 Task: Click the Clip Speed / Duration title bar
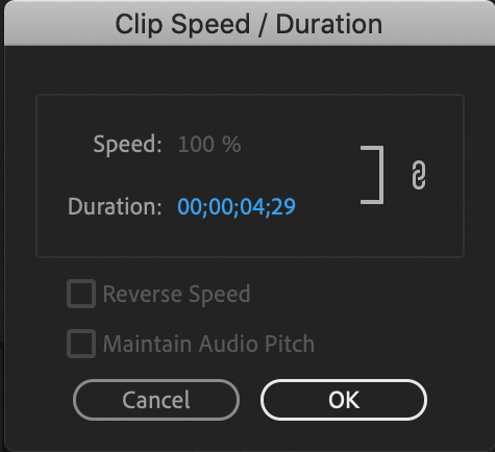(249, 23)
